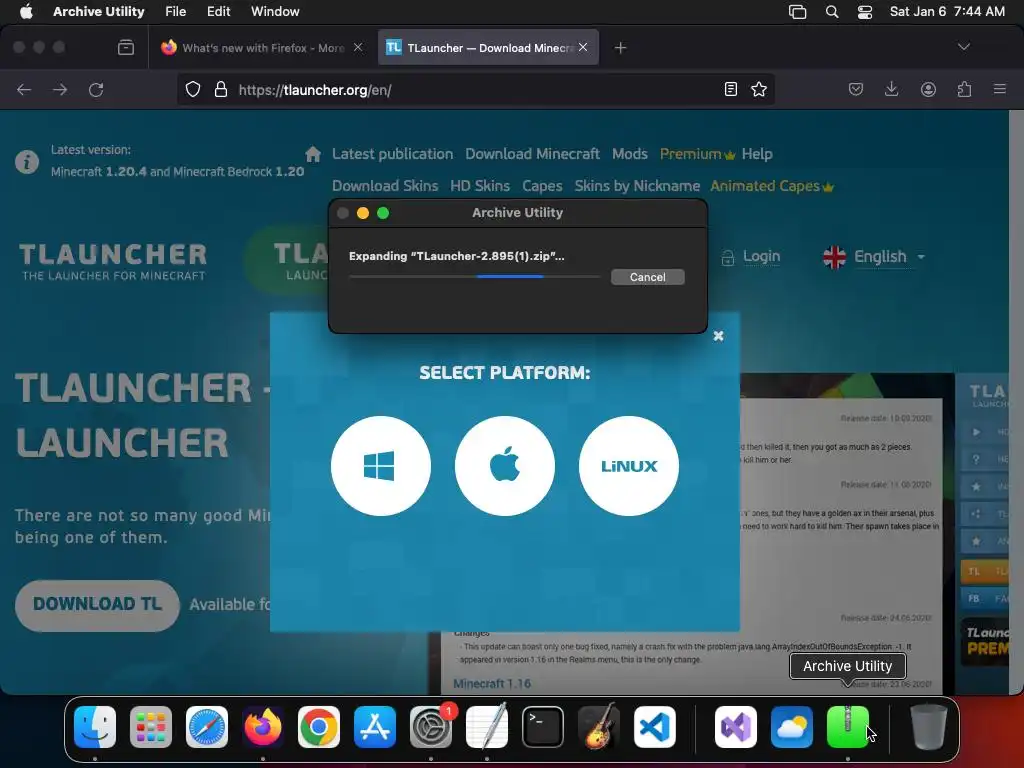
Task: Open the Archive Utility app menu
Action: [99, 11]
